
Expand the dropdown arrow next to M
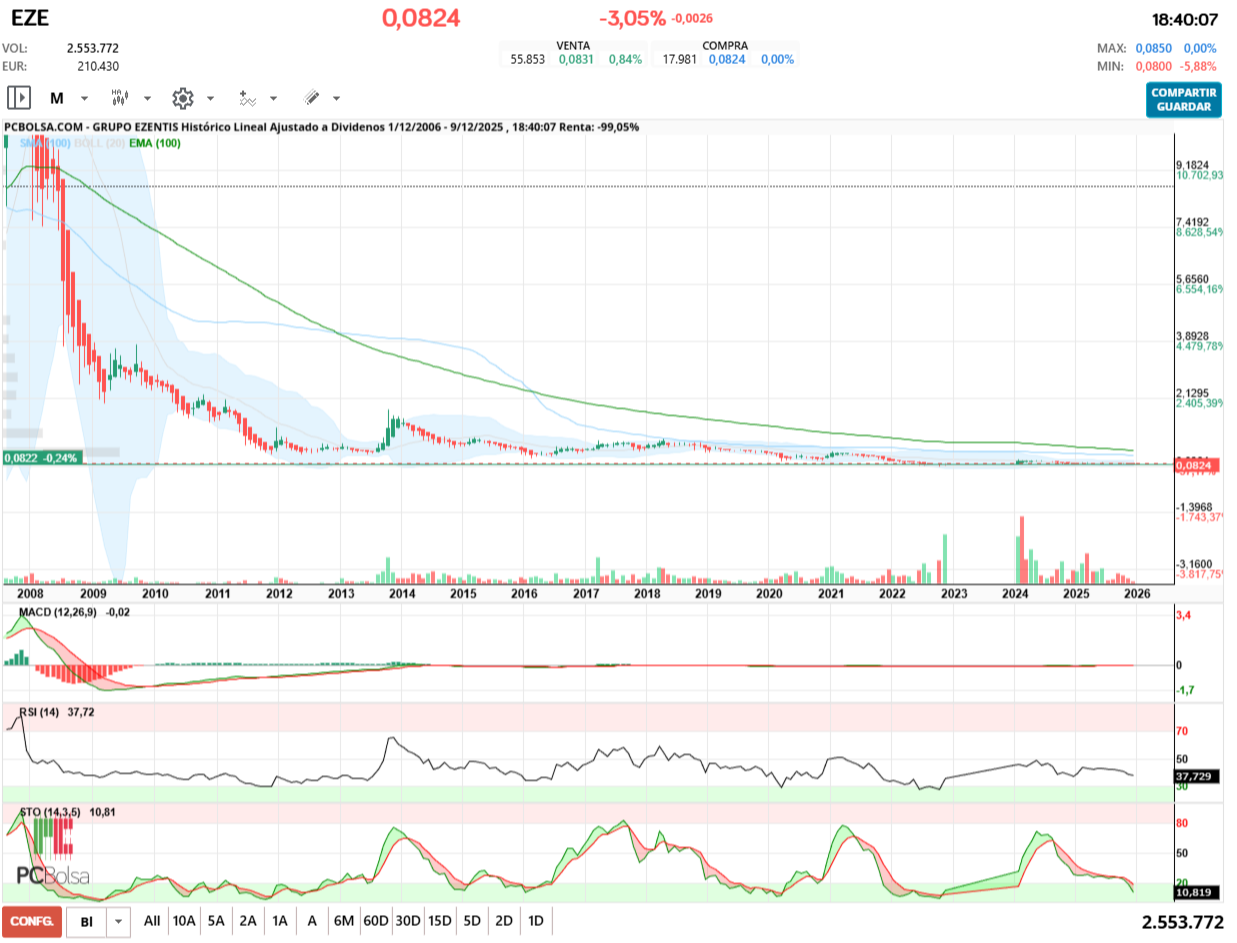pos(84,99)
